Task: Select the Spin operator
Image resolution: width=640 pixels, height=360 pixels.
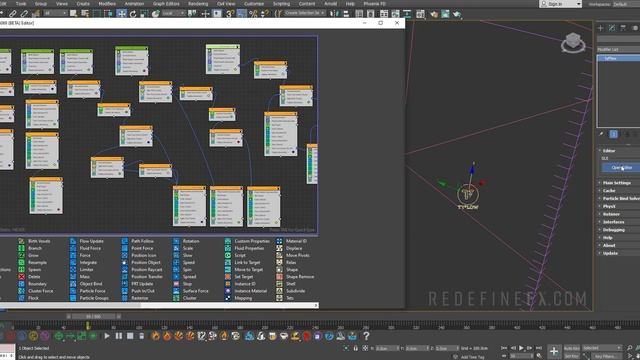Action: point(182,270)
